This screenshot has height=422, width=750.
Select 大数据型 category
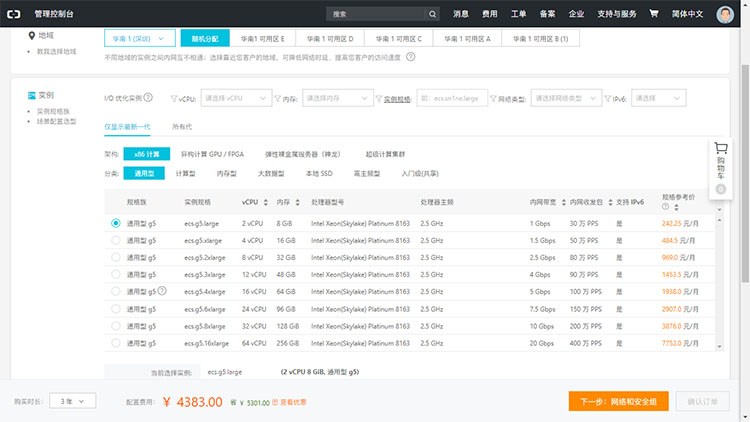tap(271, 173)
